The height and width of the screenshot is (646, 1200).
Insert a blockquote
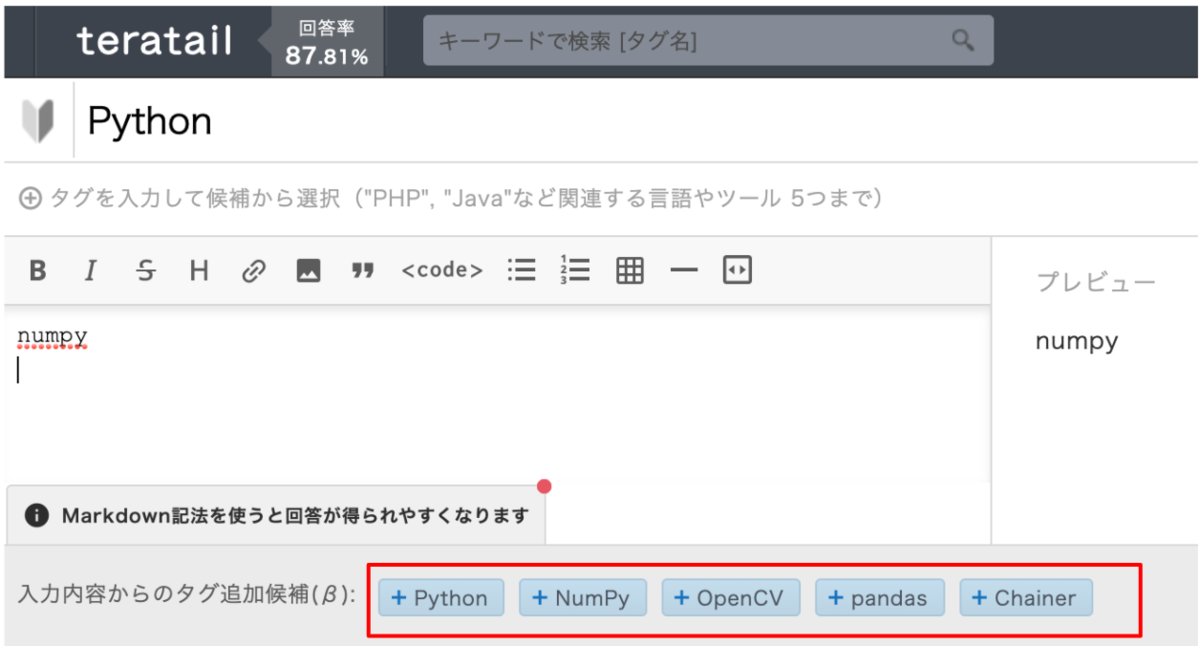coord(362,270)
